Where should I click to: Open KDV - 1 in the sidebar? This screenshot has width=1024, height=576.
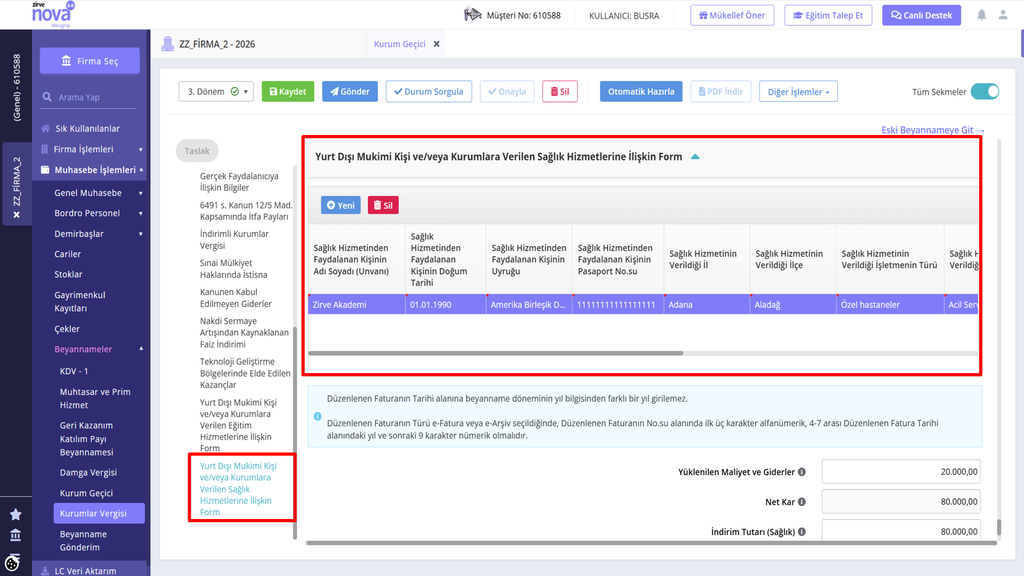click(74, 371)
